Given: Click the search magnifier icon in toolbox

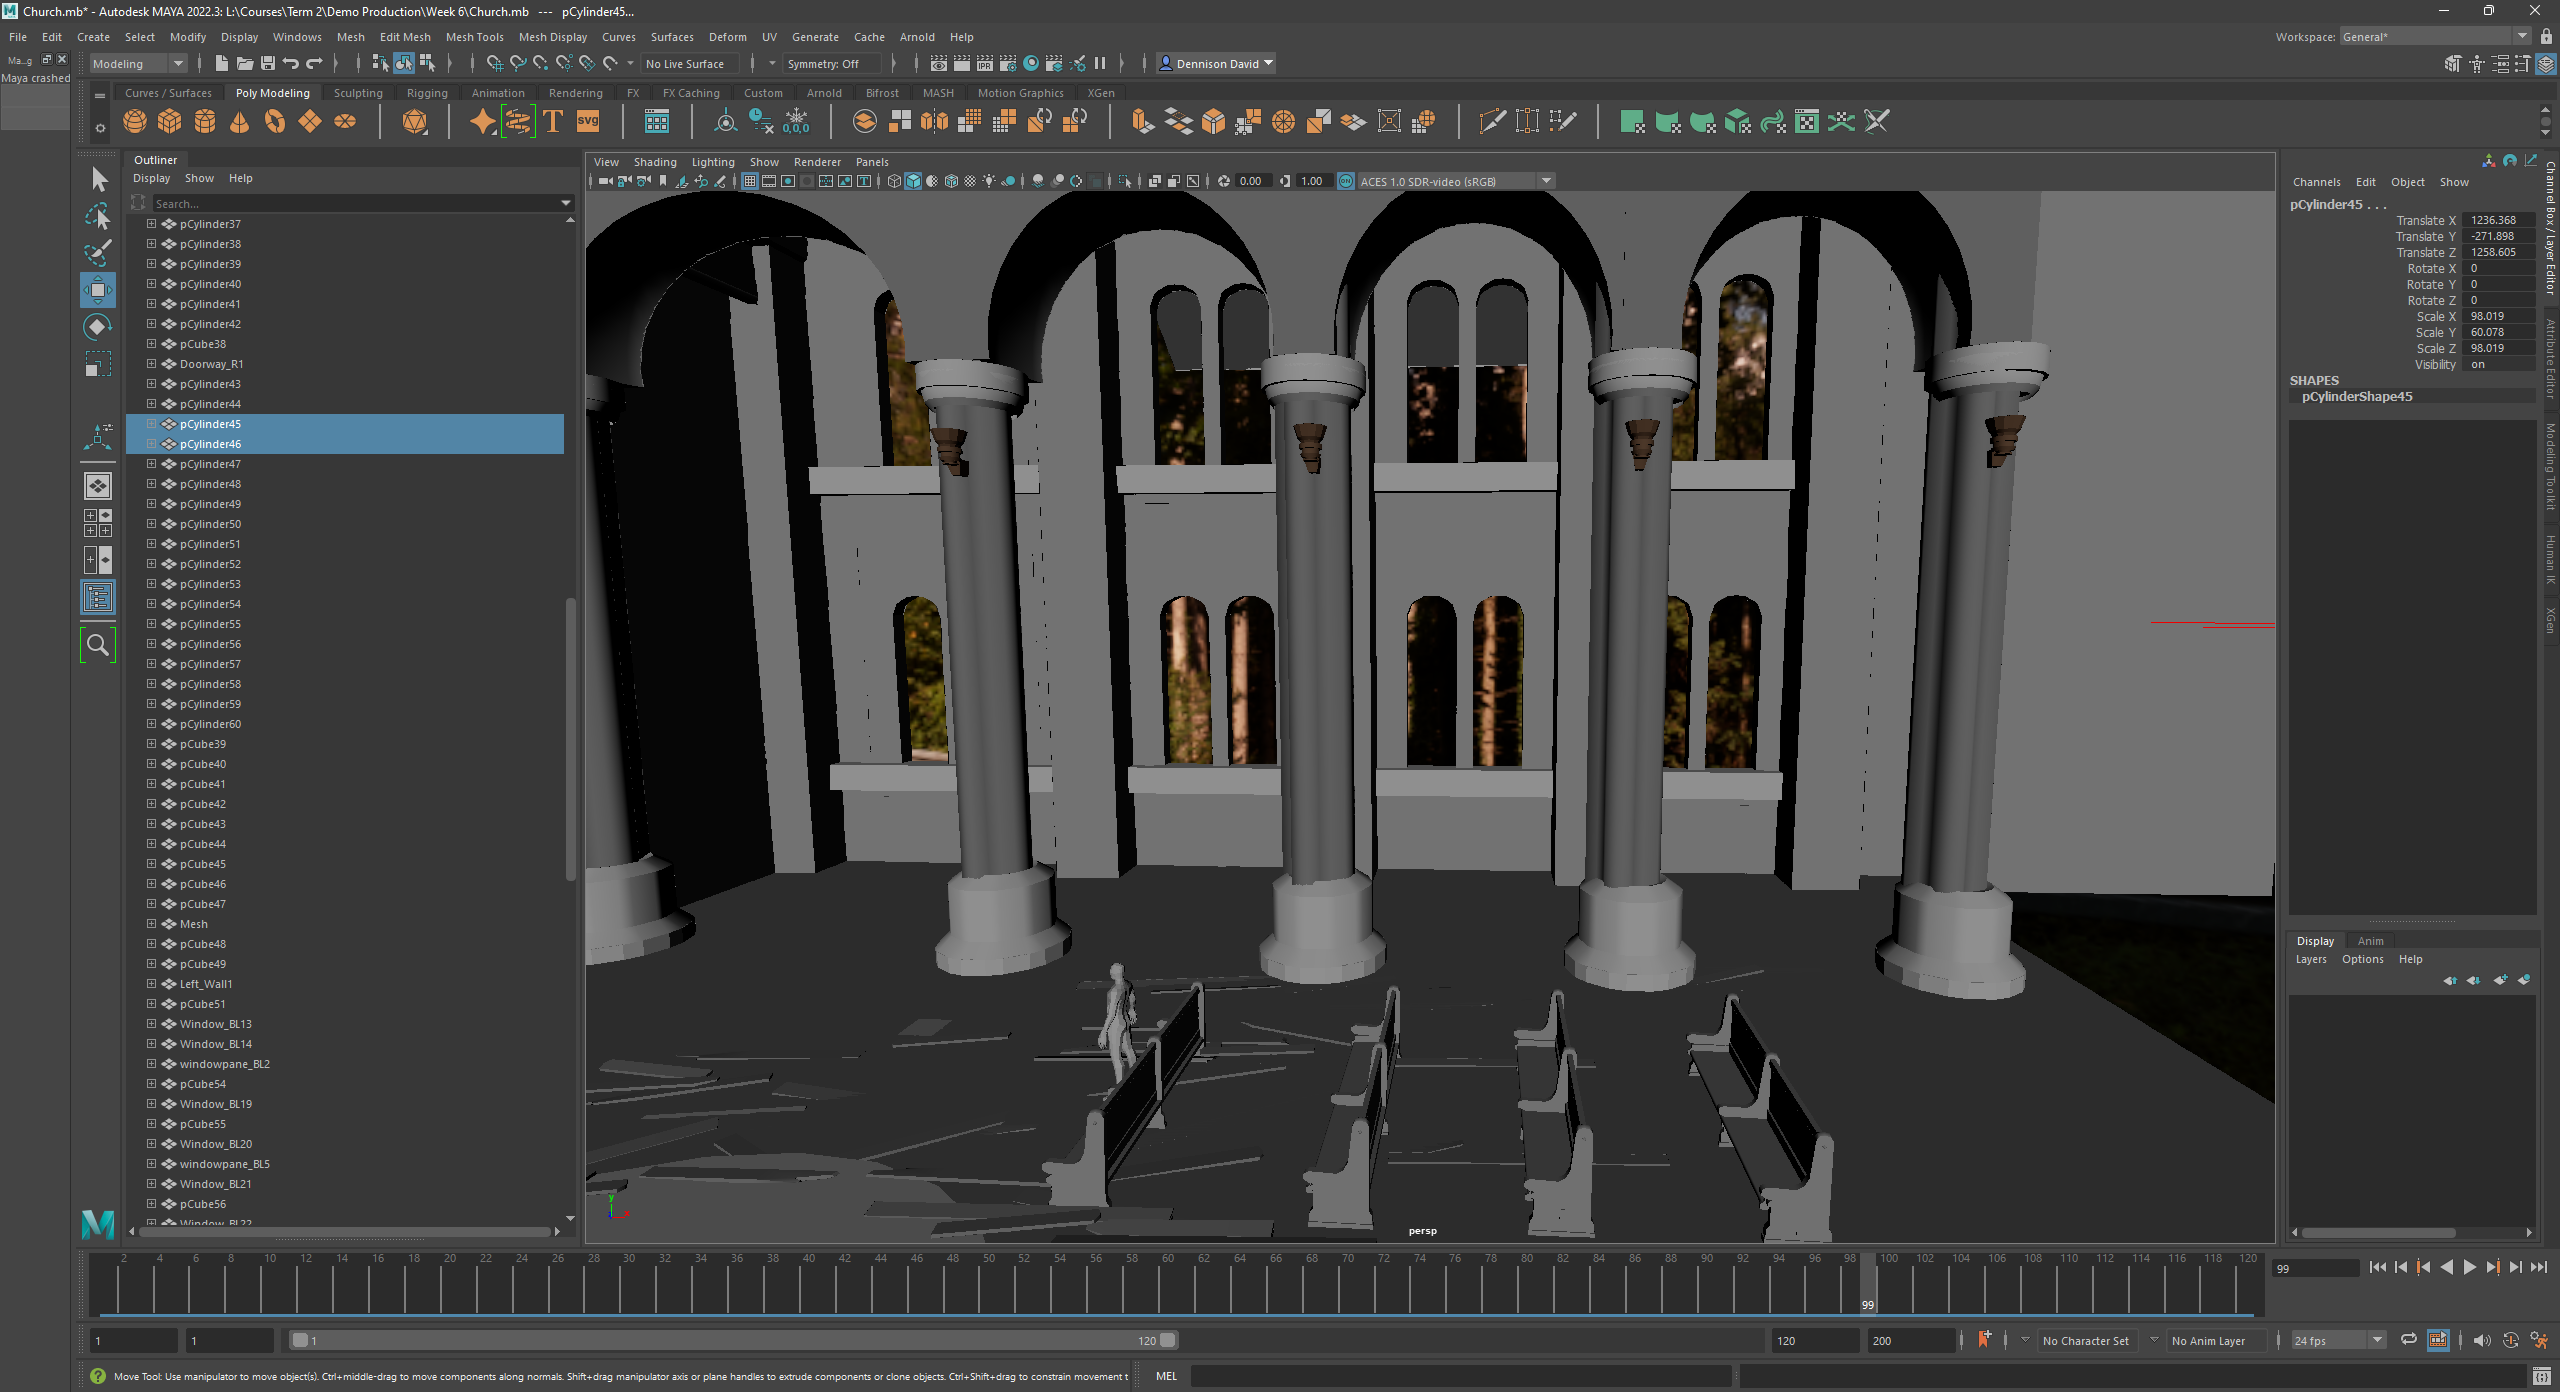Looking at the screenshot, I should 98,645.
